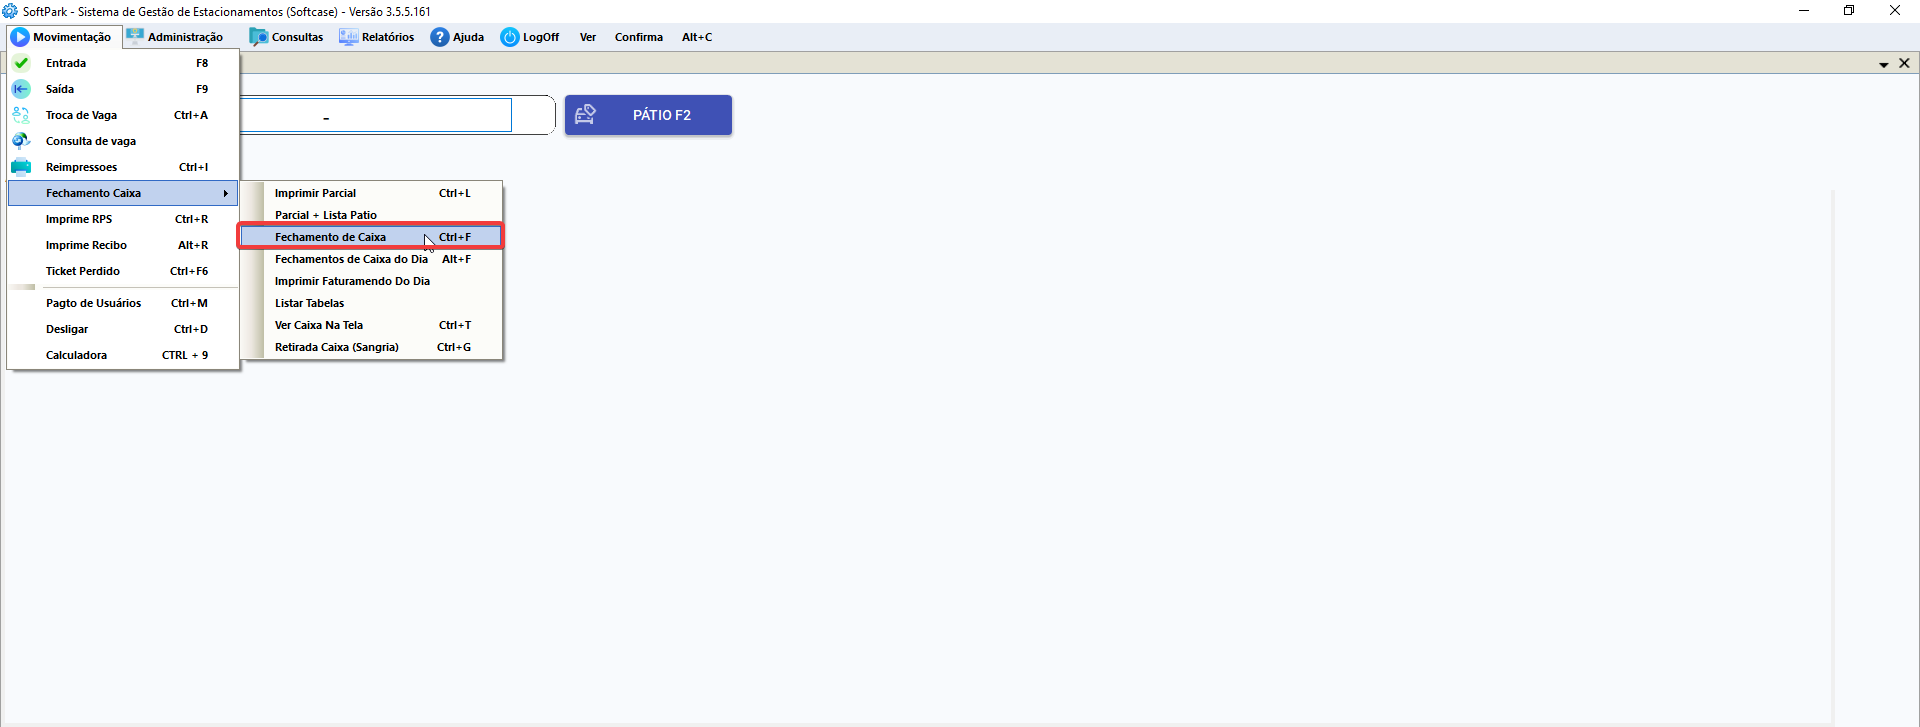
Task: Click the PÁTIO F2 button
Action: (648, 115)
